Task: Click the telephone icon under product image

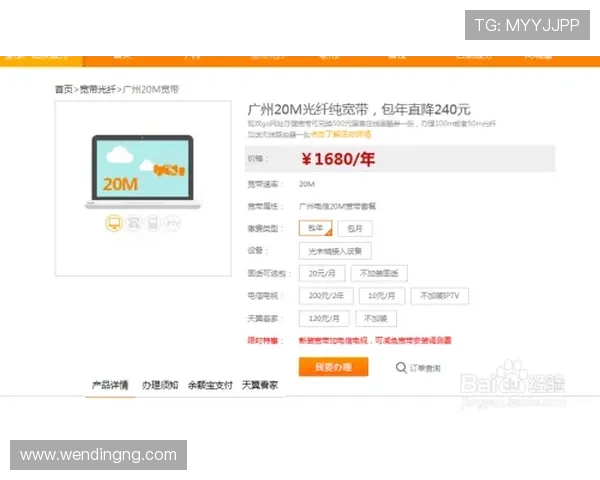Action: tap(134, 223)
